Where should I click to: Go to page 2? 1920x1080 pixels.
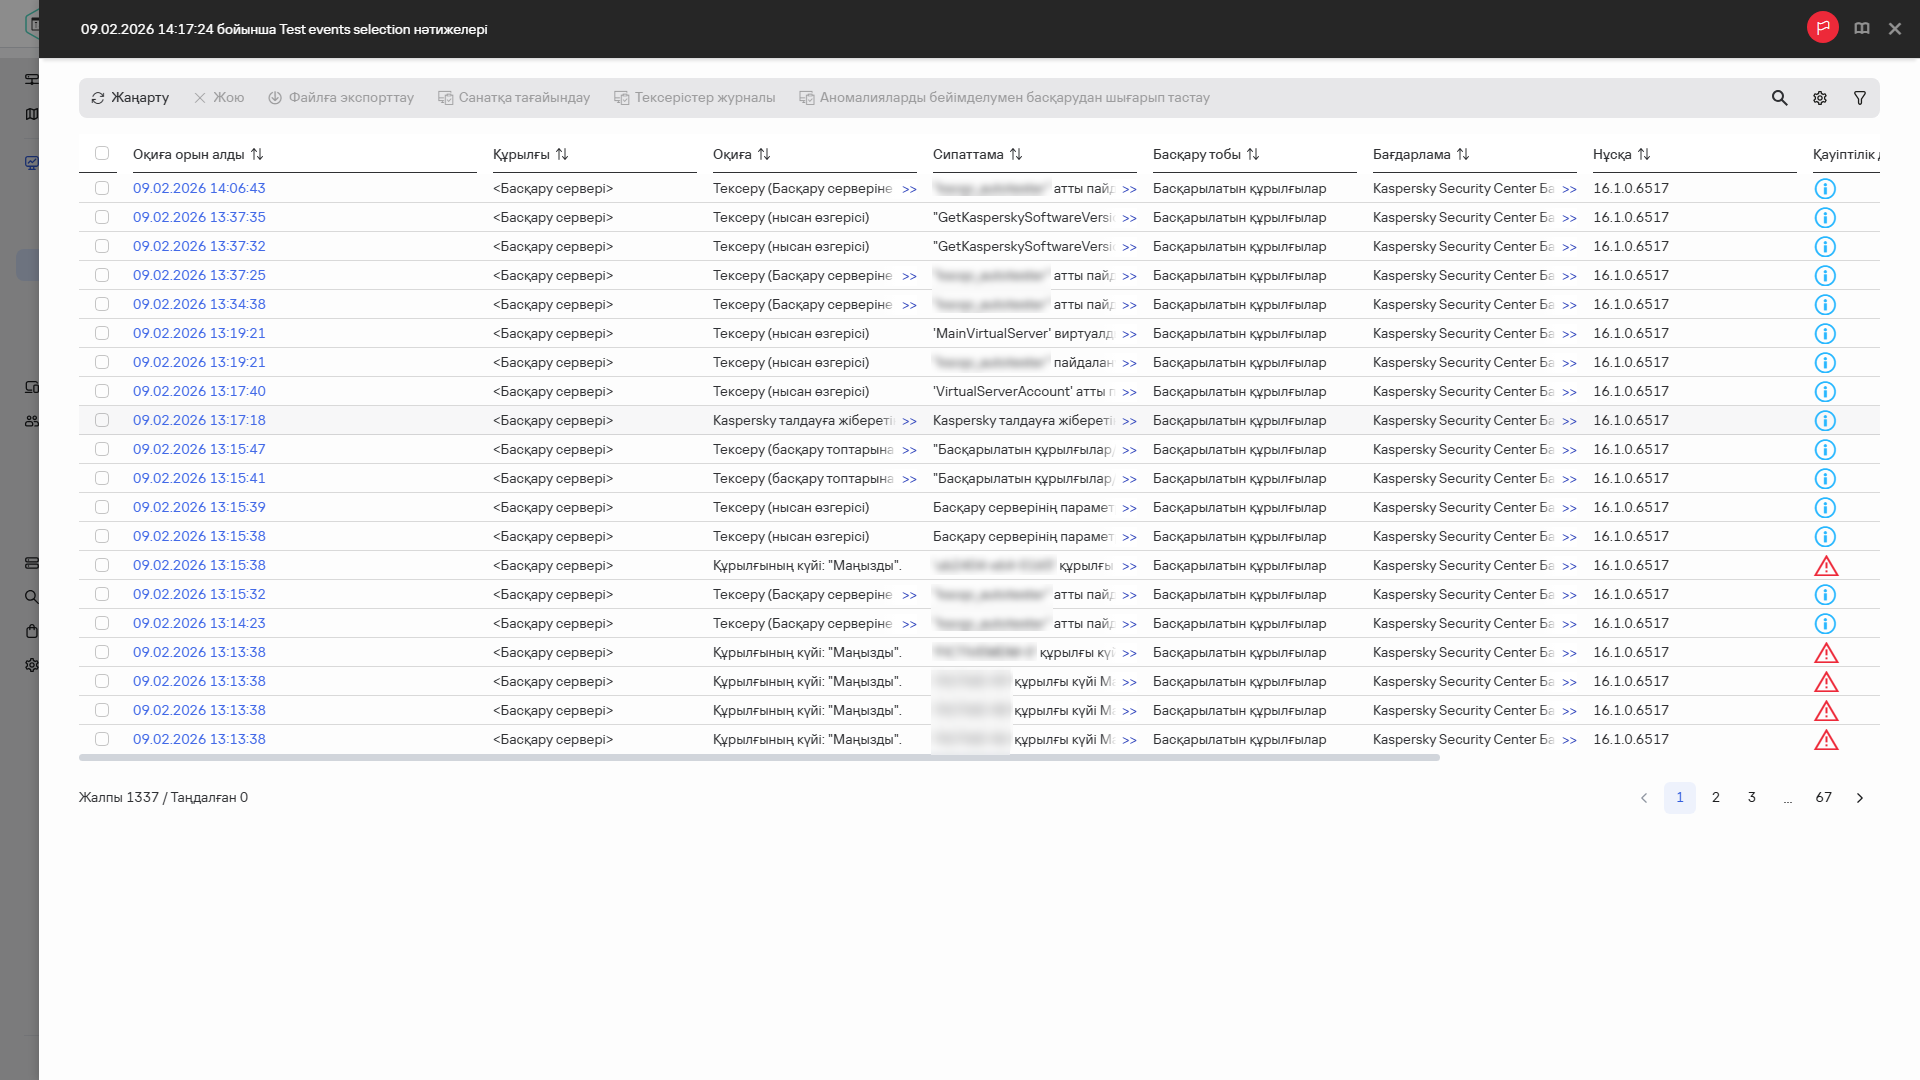point(1716,797)
